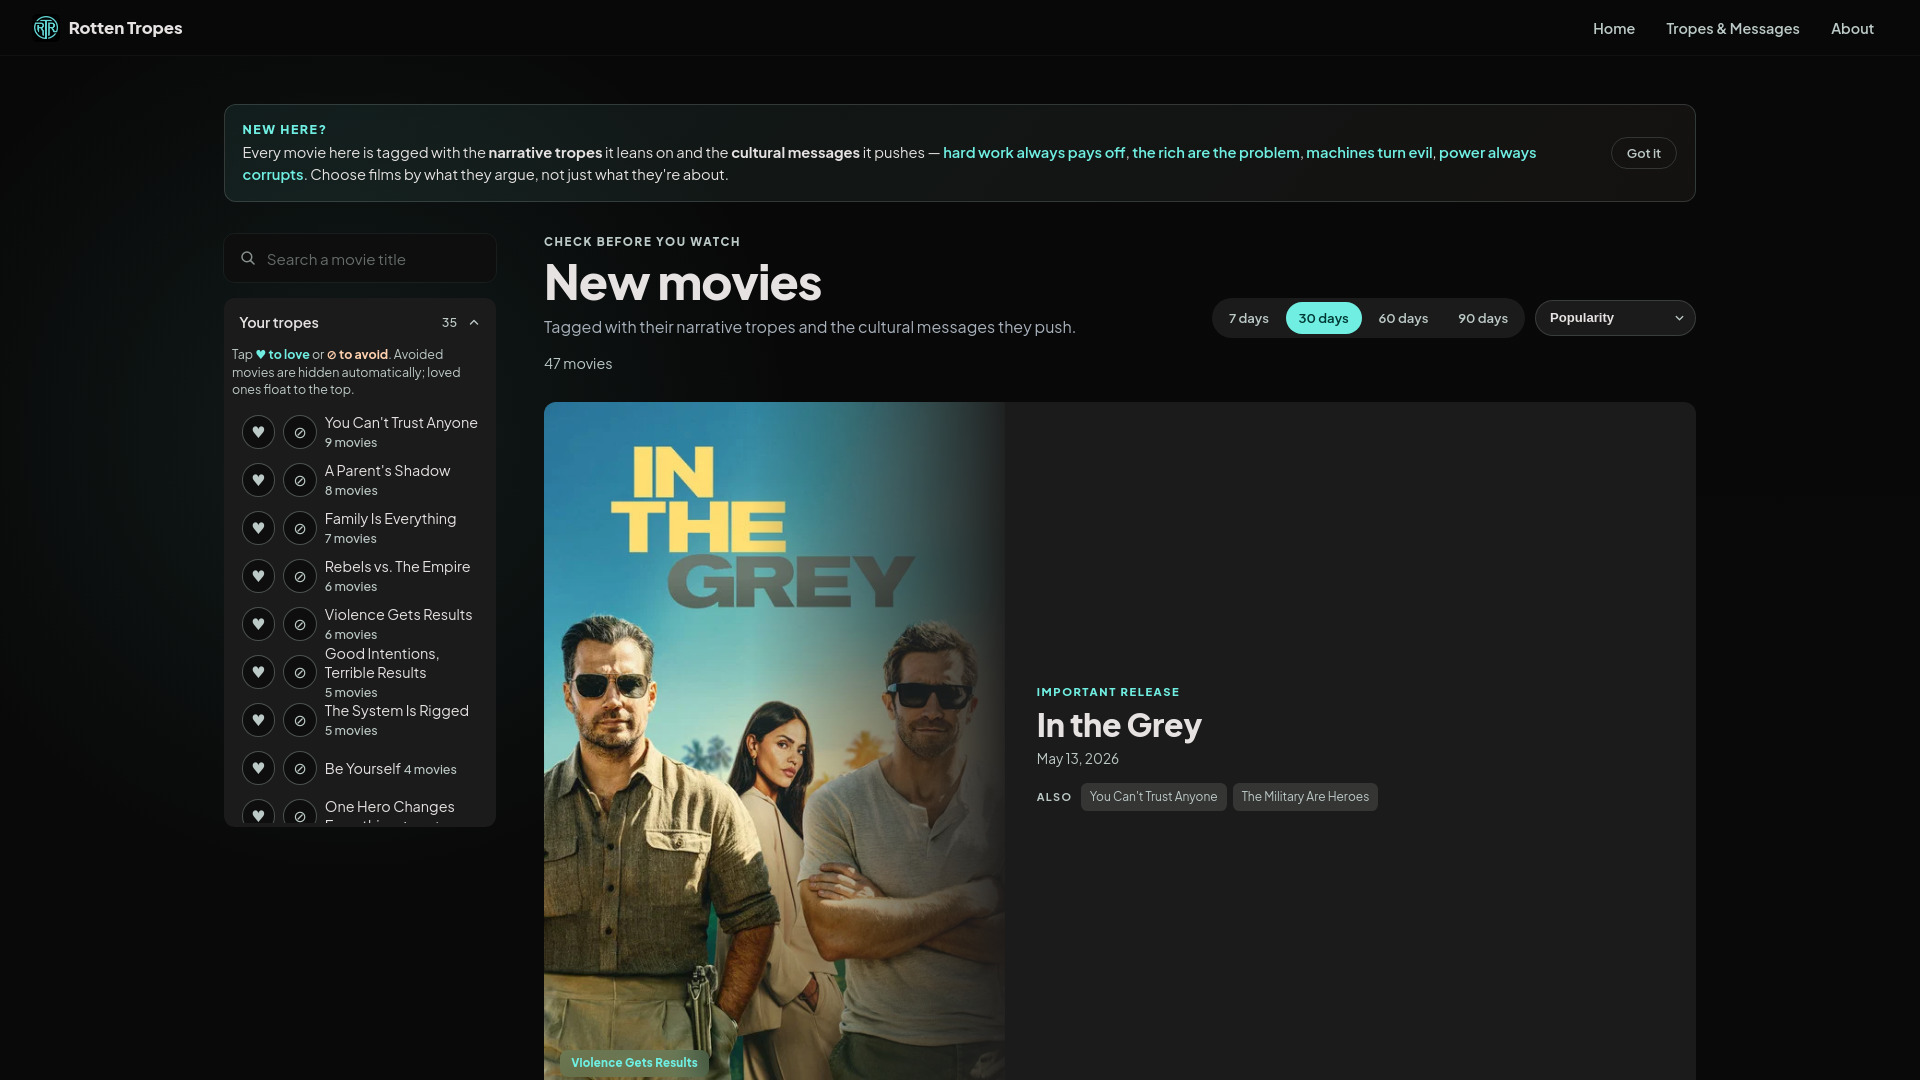Click the New movies heading
The height and width of the screenshot is (1080, 1920).
[x=683, y=283]
